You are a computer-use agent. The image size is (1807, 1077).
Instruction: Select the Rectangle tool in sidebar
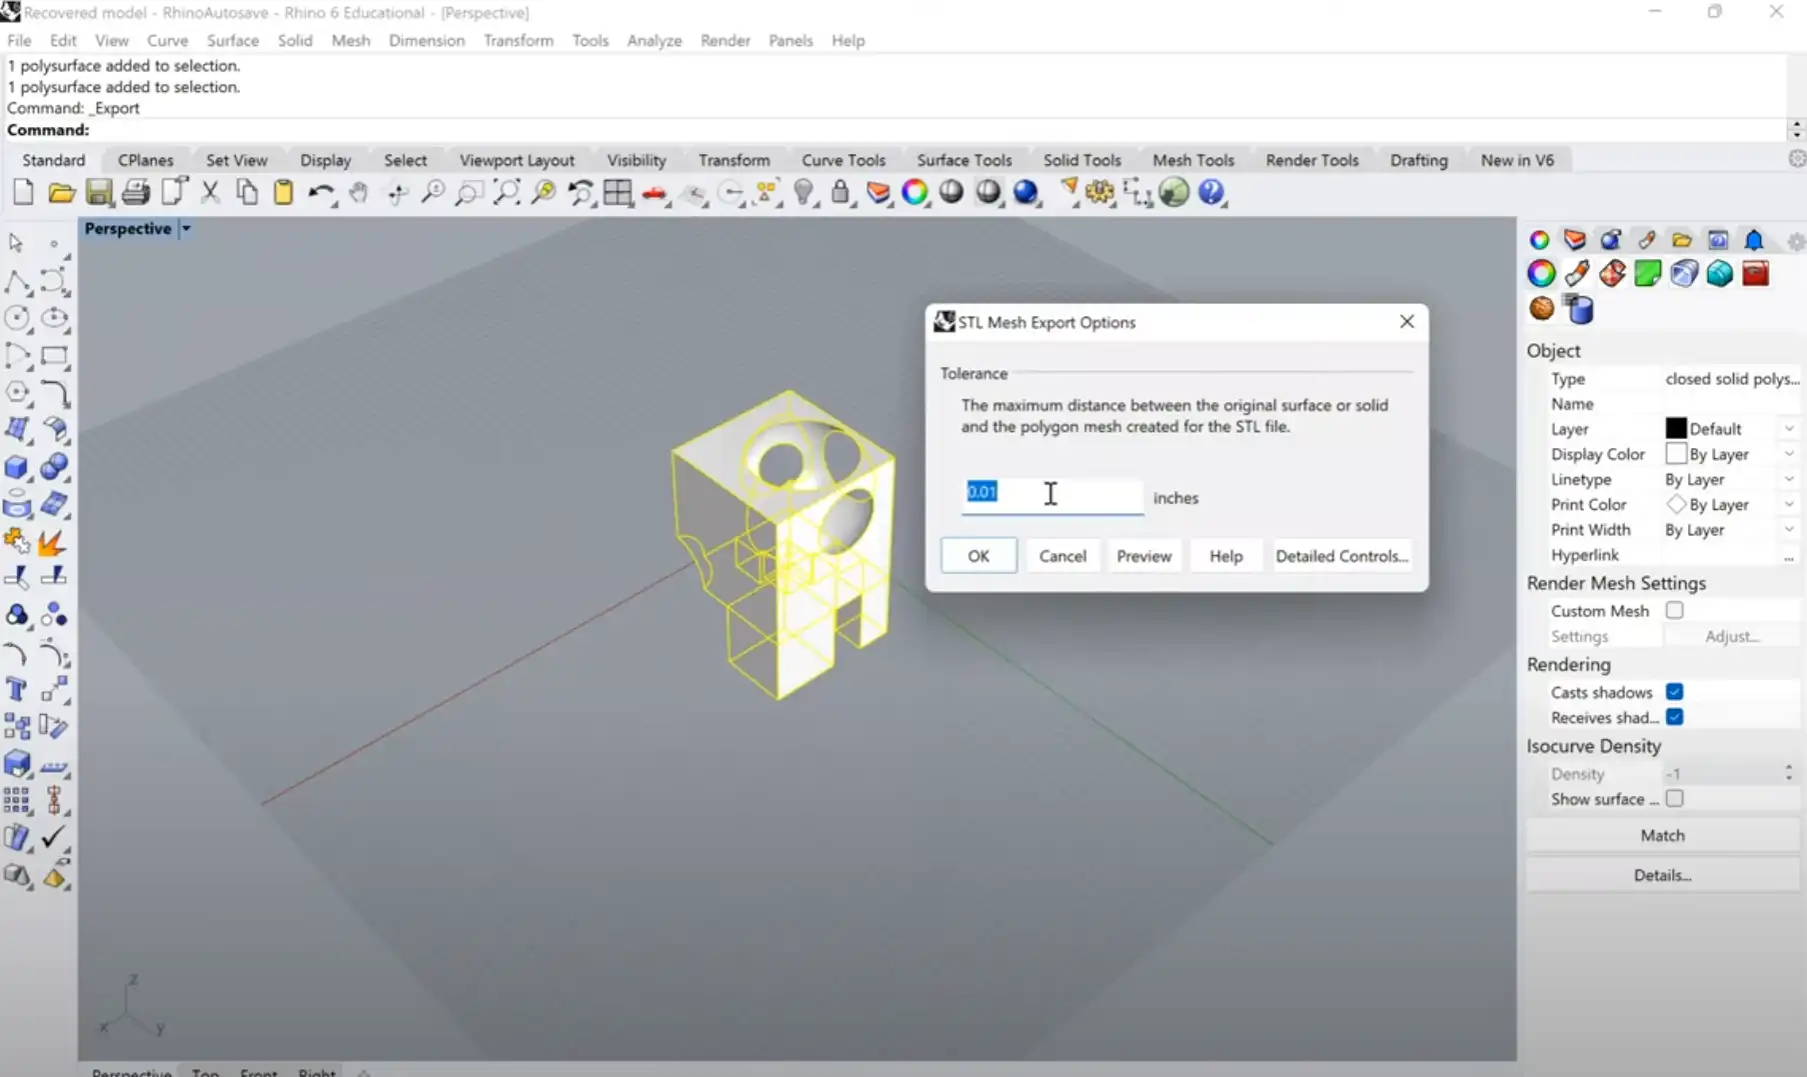(54, 356)
